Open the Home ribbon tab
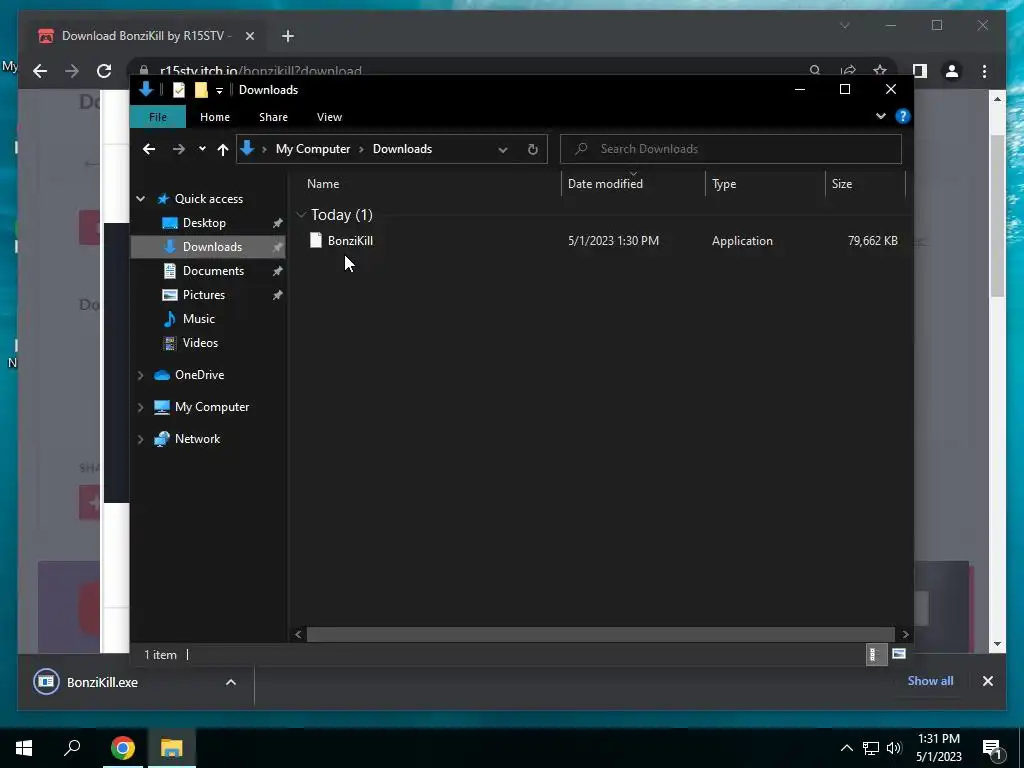 (215, 117)
